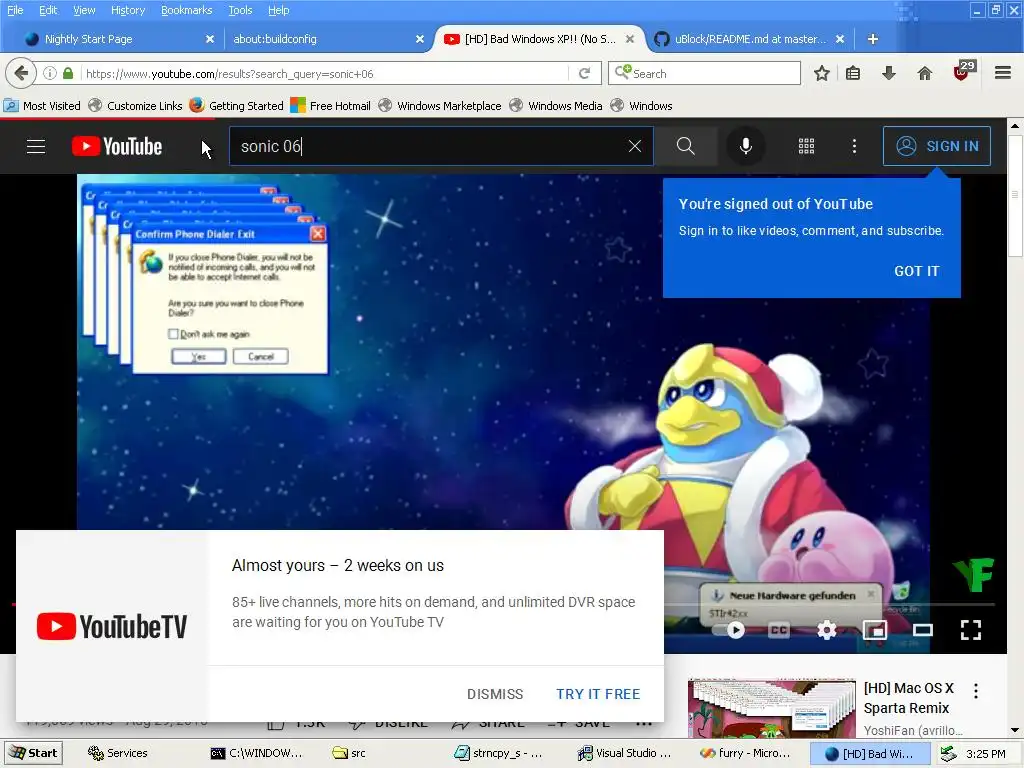Open the View menu
The image size is (1024, 768).
tap(84, 10)
